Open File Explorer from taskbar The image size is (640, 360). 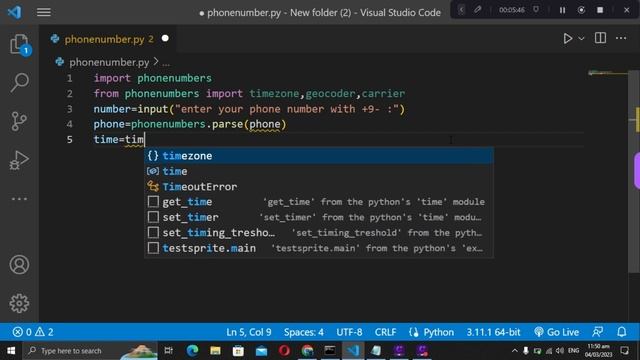tap(216, 351)
